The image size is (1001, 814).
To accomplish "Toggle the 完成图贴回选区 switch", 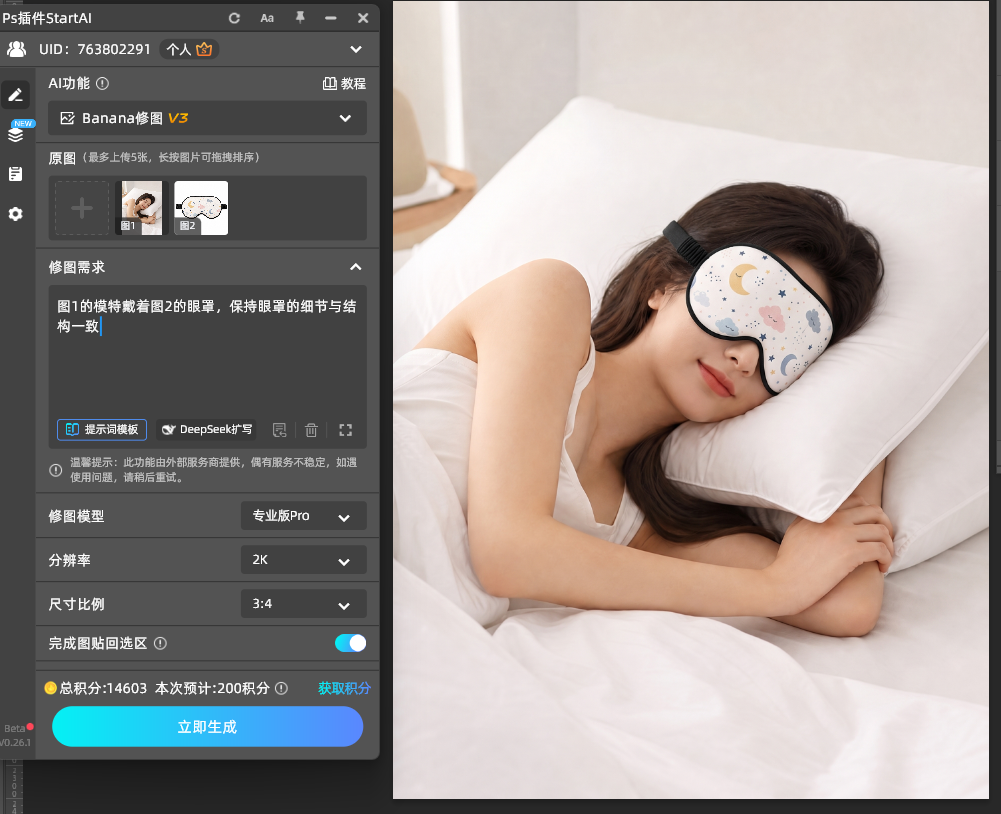I will click(x=350, y=643).
